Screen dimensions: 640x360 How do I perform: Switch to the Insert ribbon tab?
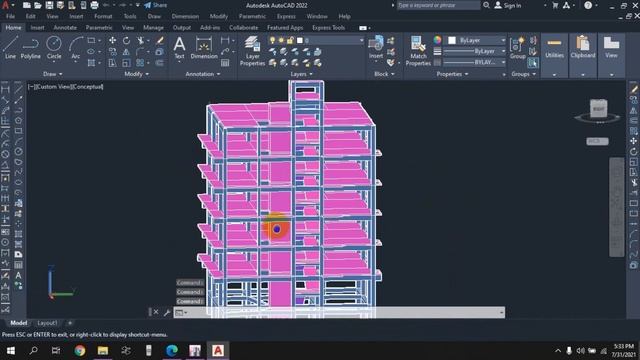pyautogui.click(x=37, y=27)
